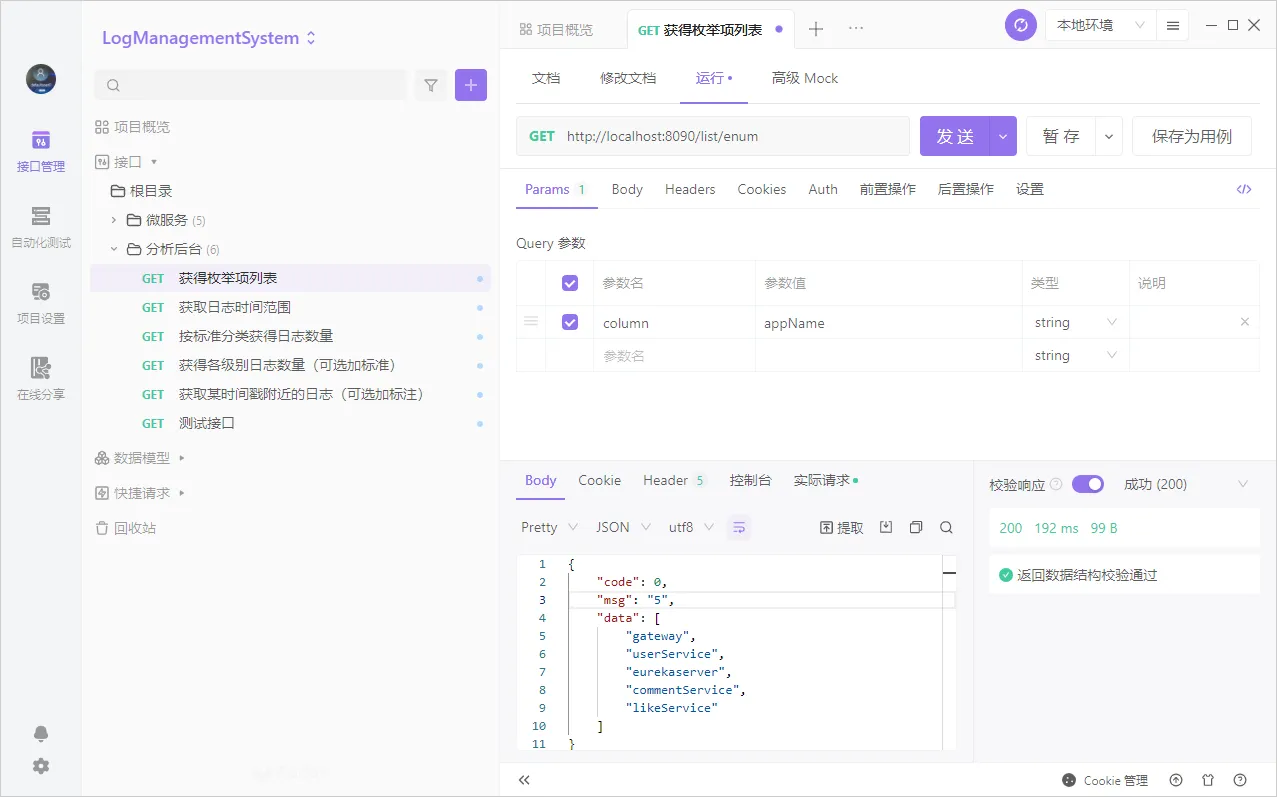The image size is (1277, 797).
Task: Click the purple plus button to add new item
Action: (x=471, y=85)
